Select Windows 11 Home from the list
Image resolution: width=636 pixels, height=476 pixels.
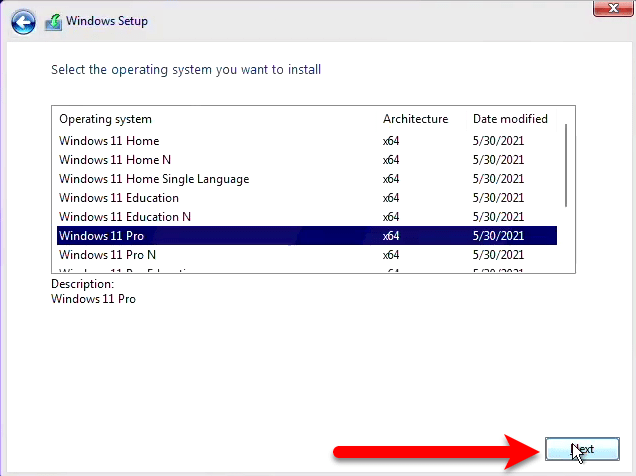coord(307,141)
